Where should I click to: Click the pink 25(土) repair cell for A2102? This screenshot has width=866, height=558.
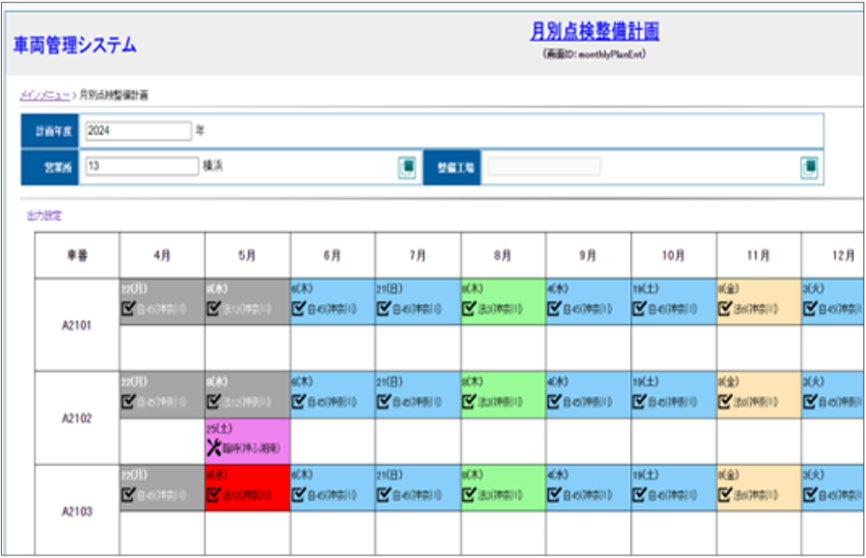point(247,441)
